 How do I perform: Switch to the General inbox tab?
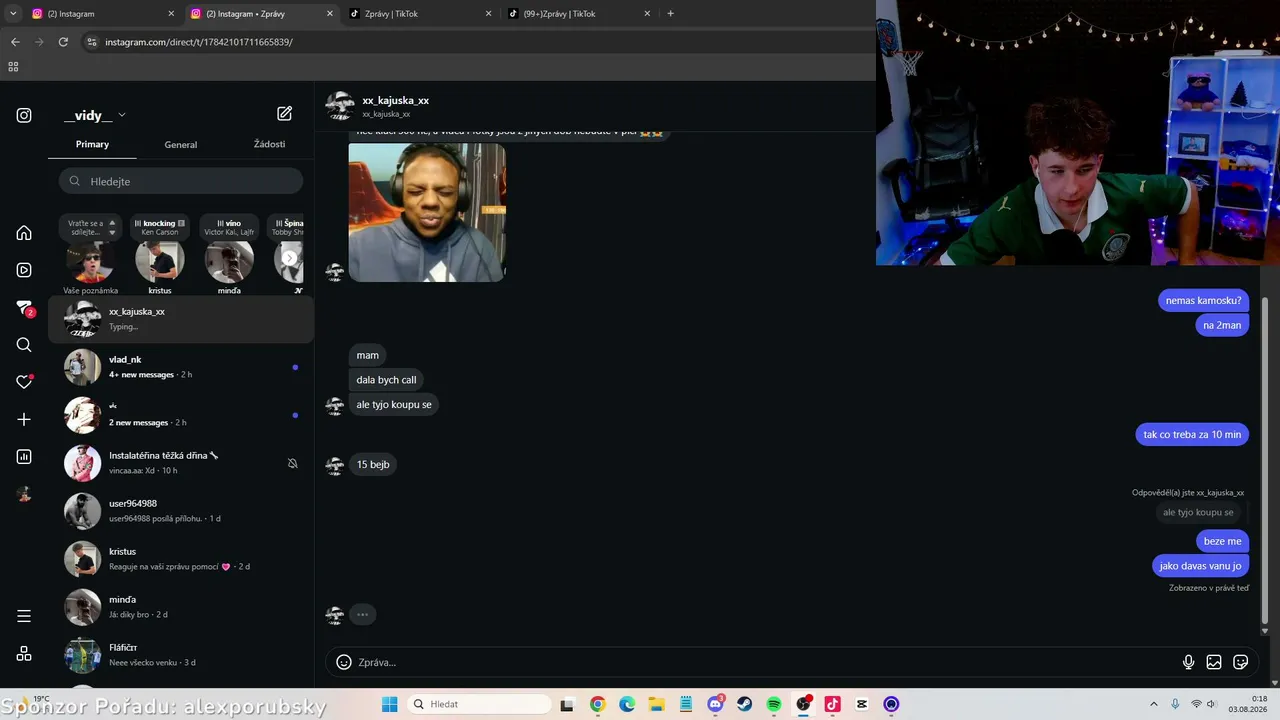pos(181,144)
